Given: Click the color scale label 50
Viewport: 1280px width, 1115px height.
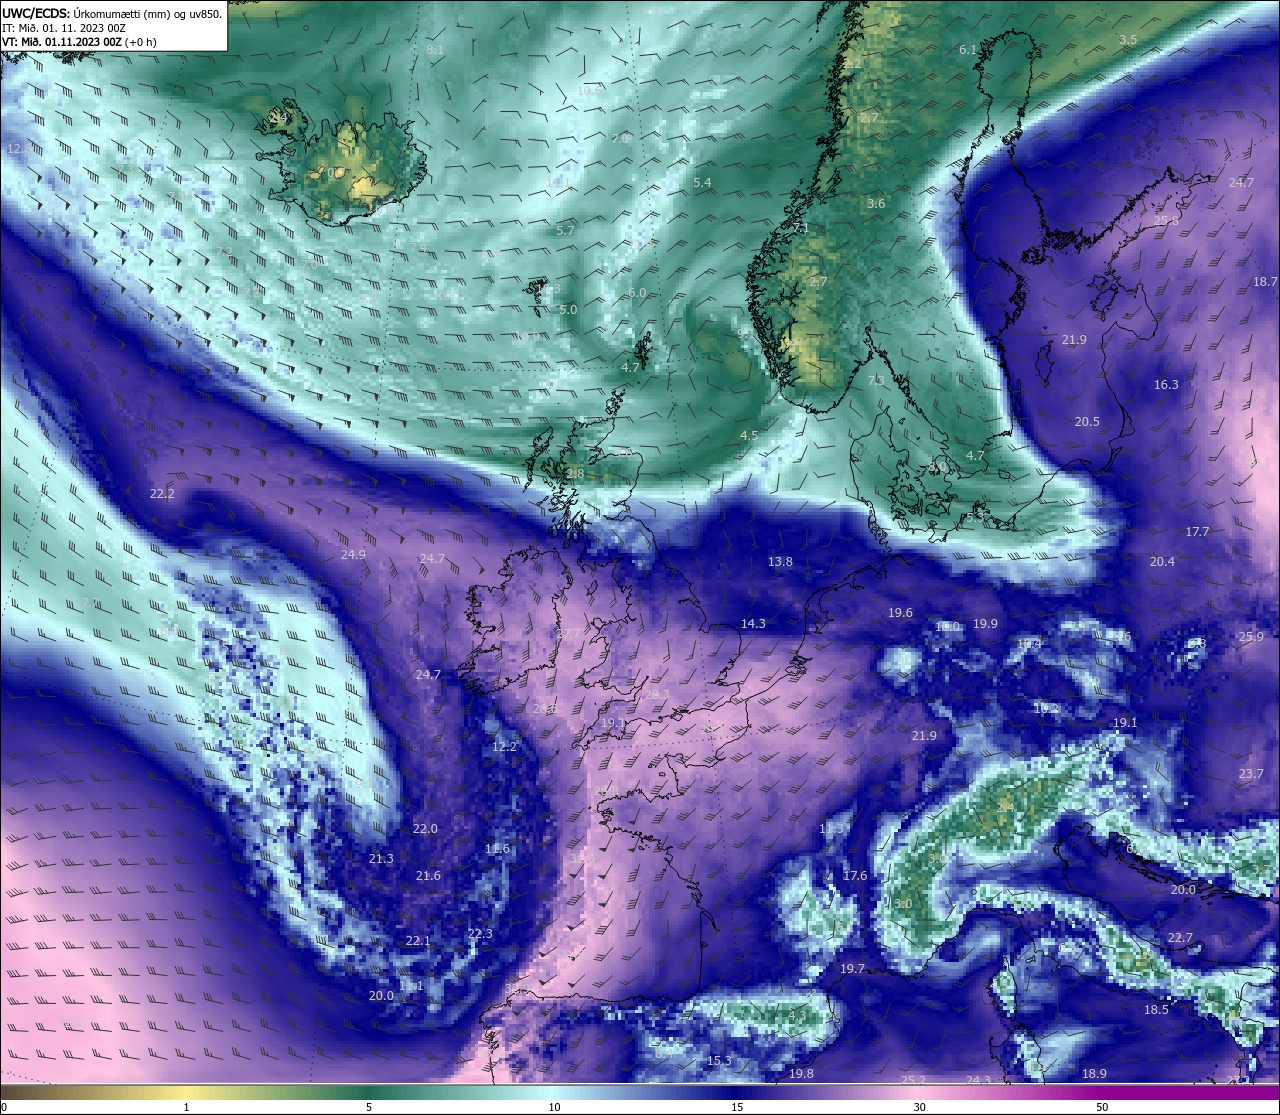Looking at the screenshot, I should click(x=1102, y=1107).
